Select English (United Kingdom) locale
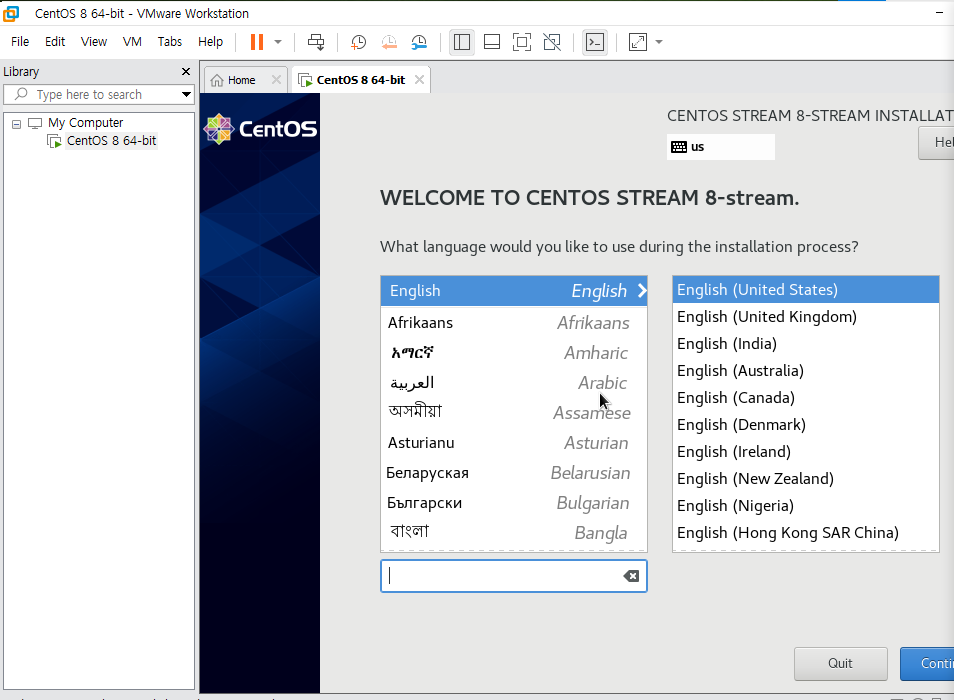This screenshot has height=700, width=954. [x=806, y=317]
